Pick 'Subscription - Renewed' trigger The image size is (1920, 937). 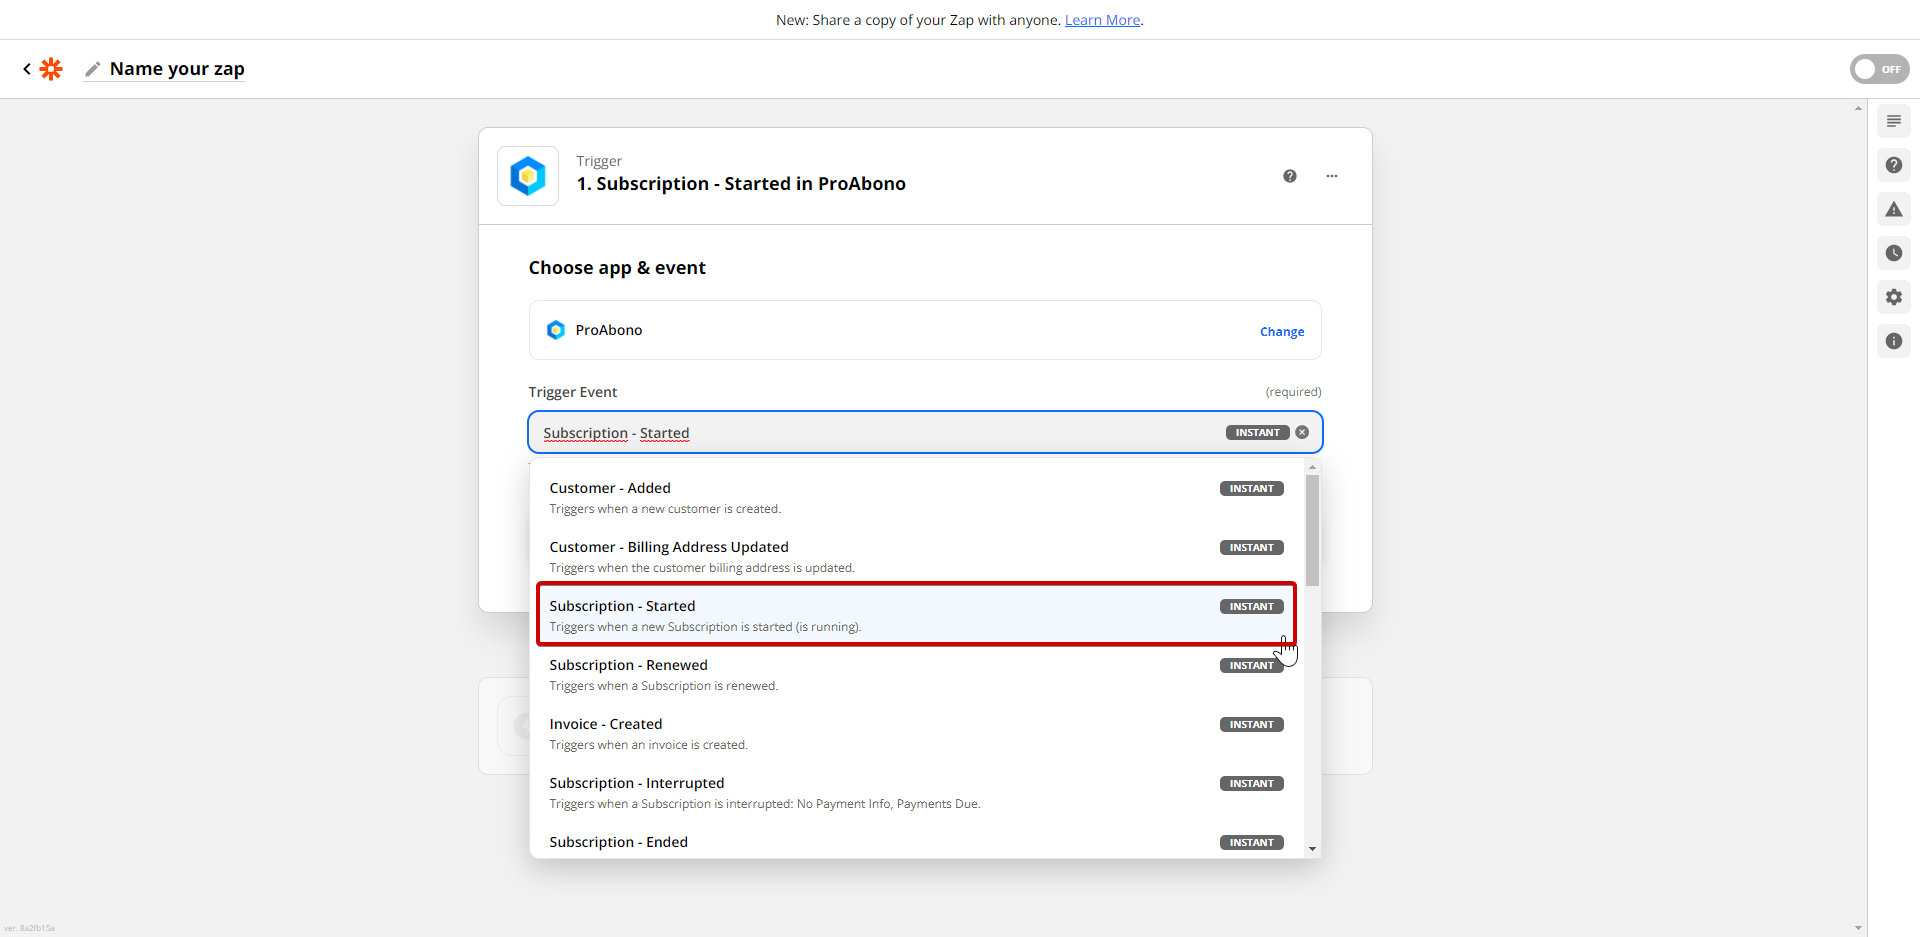pos(917,675)
